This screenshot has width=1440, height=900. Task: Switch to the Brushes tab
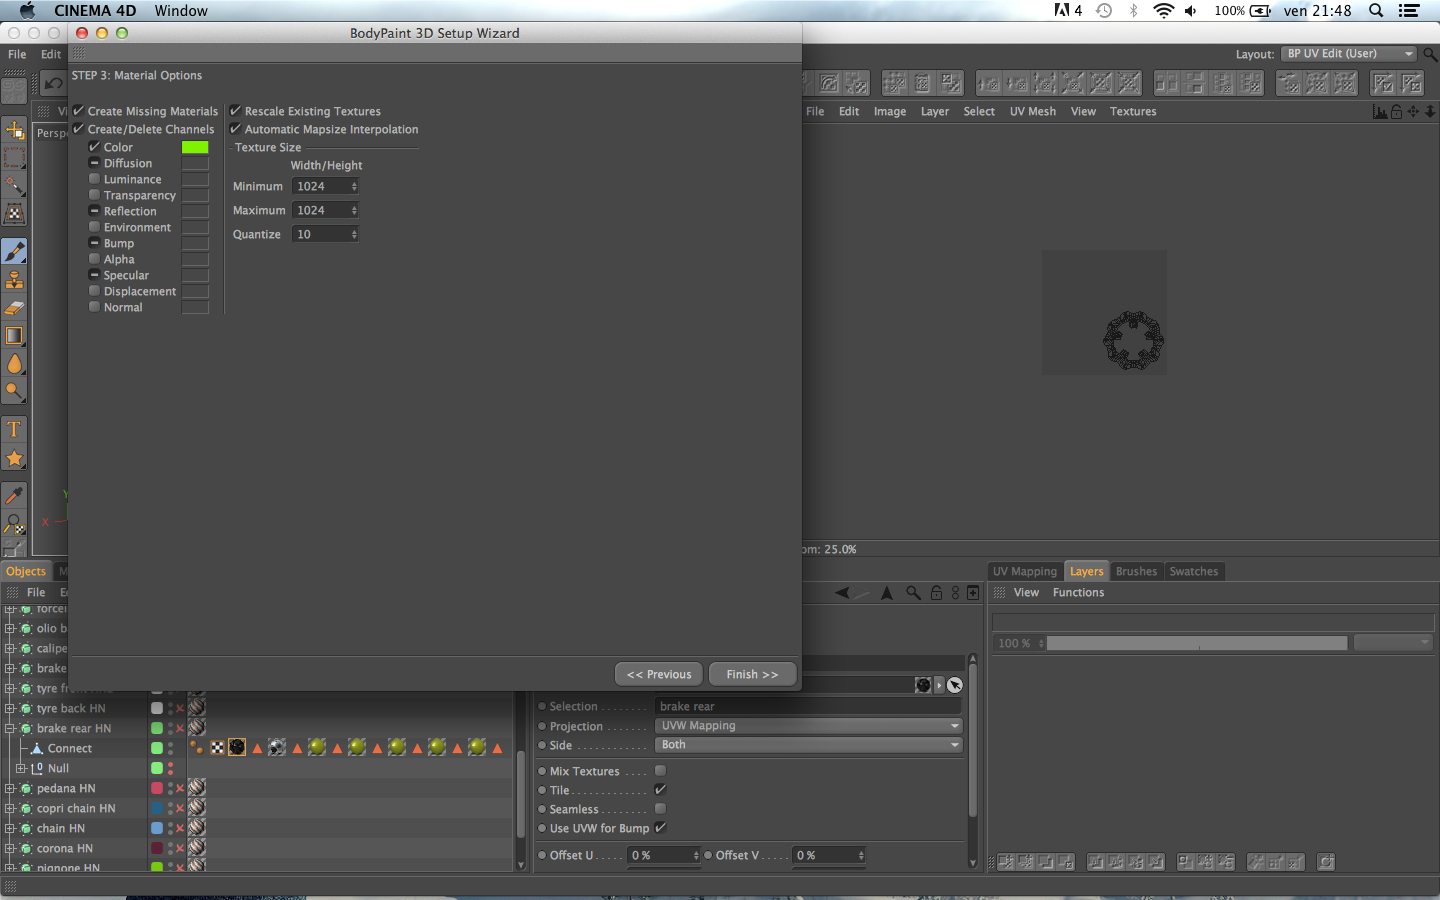click(1136, 572)
